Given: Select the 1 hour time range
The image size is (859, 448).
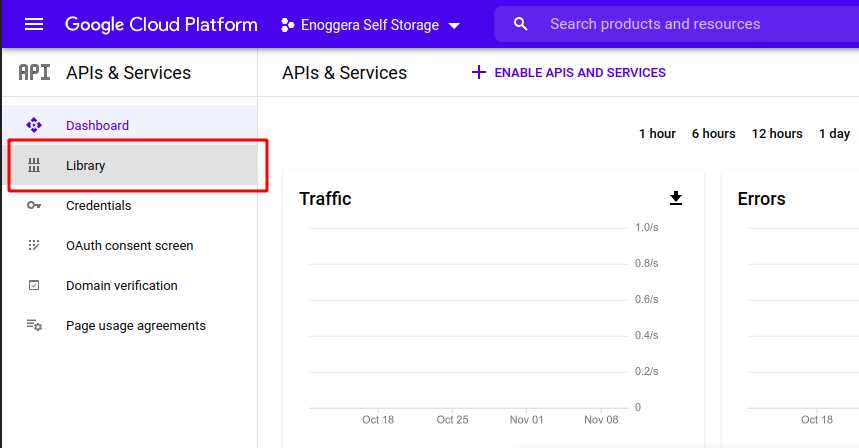Looking at the screenshot, I should [657, 134].
